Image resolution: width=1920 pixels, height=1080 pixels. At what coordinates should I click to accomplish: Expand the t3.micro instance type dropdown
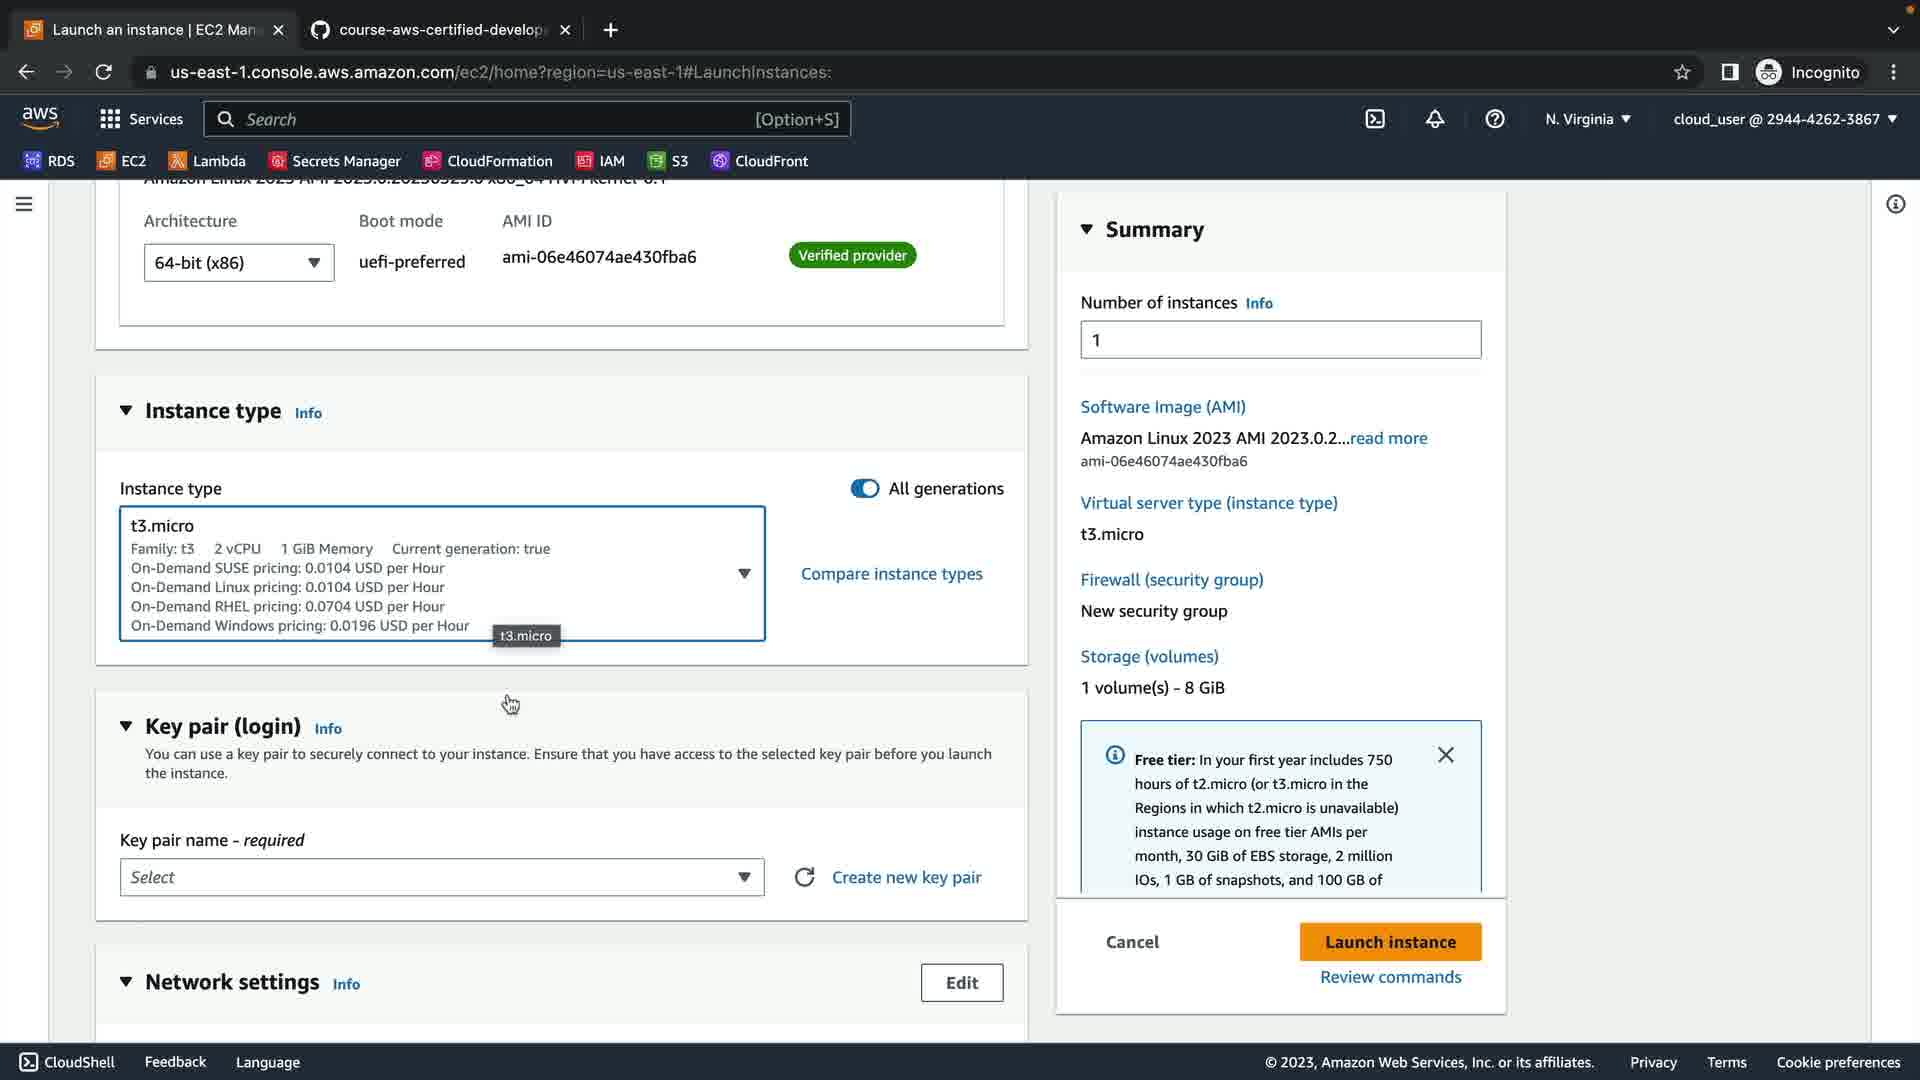743,574
